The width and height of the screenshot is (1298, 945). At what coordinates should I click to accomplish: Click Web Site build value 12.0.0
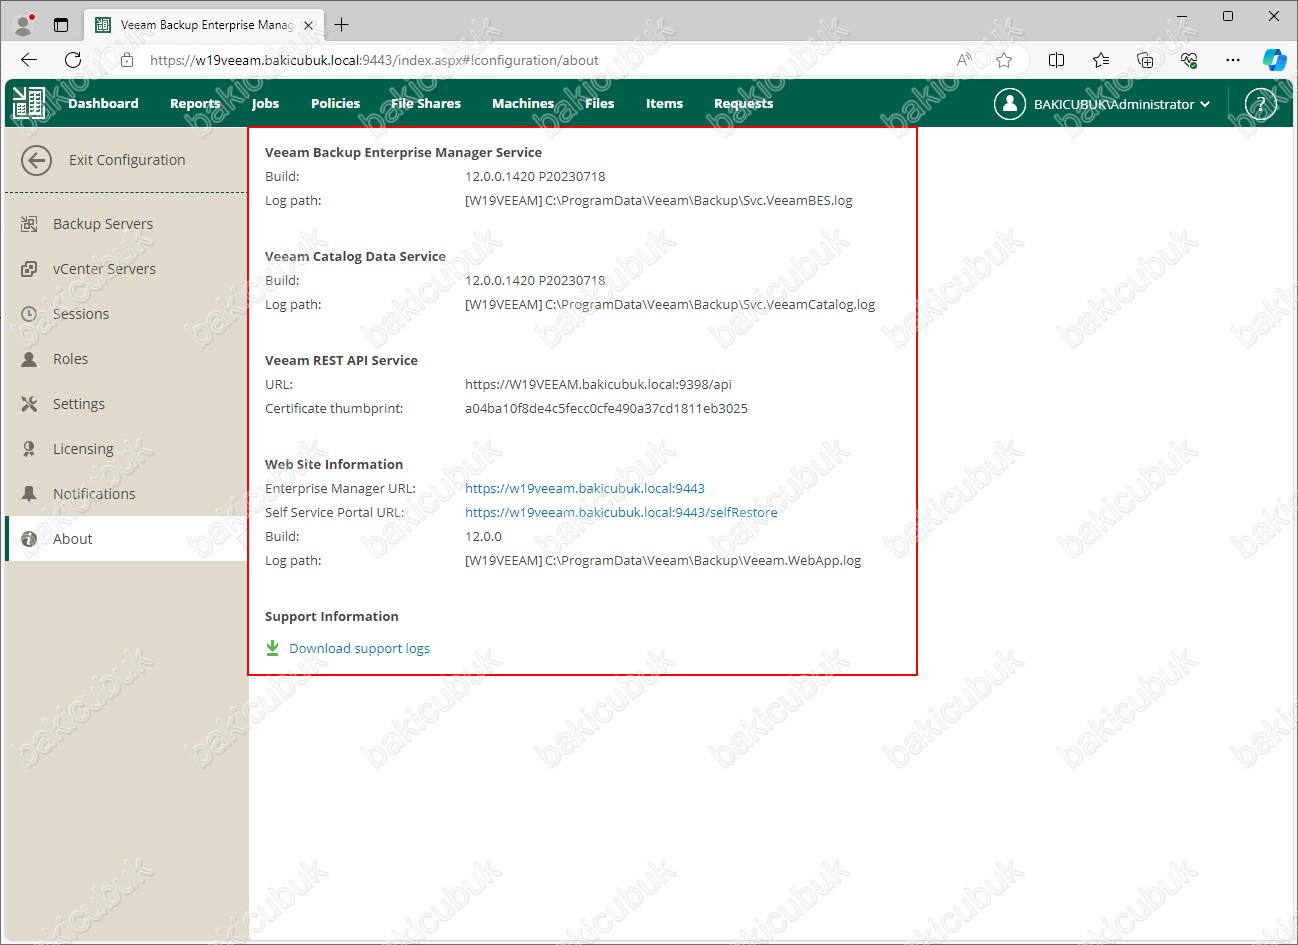coord(483,536)
